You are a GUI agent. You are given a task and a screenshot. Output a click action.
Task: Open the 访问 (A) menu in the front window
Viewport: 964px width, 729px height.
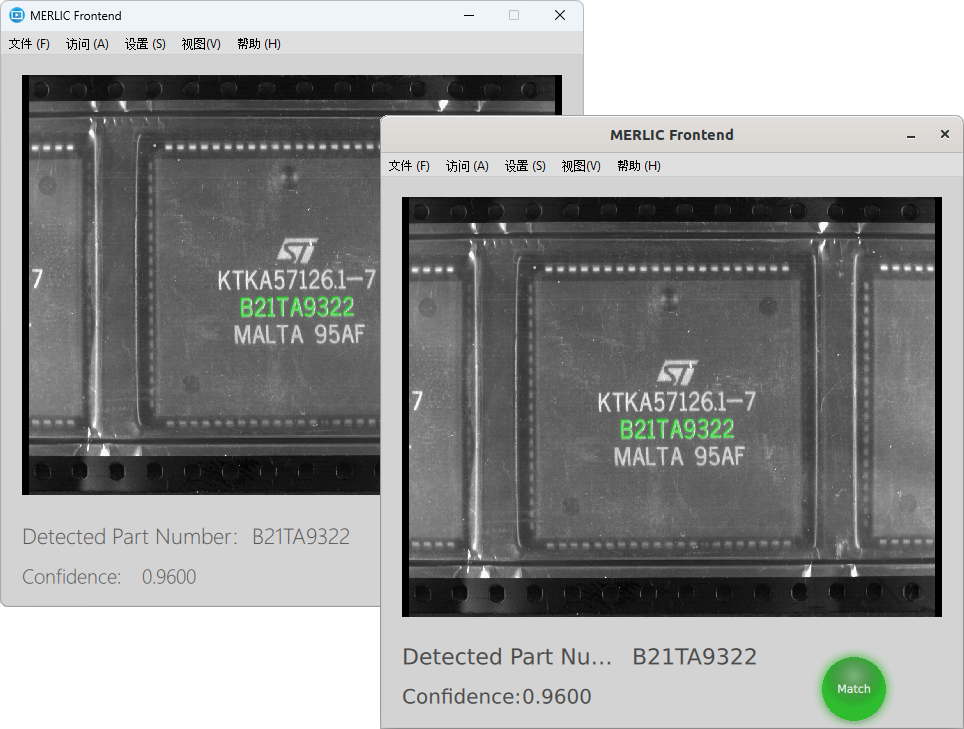click(467, 166)
